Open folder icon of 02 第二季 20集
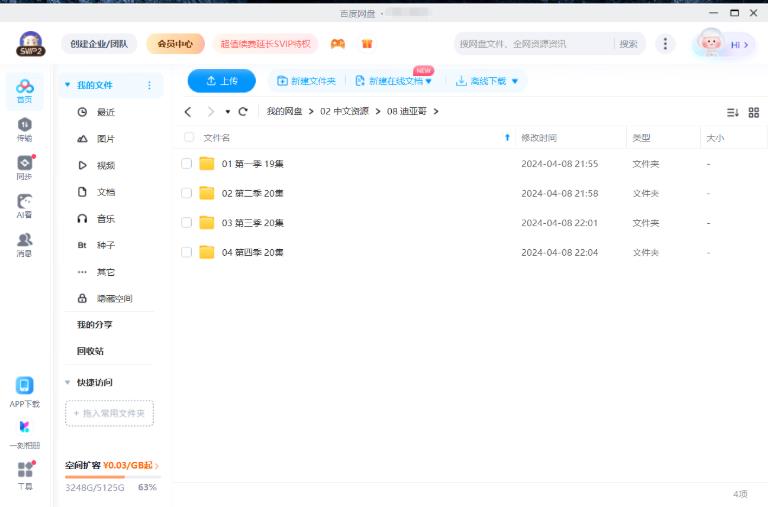This screenshot has height=507, width=768. point(207,193)
